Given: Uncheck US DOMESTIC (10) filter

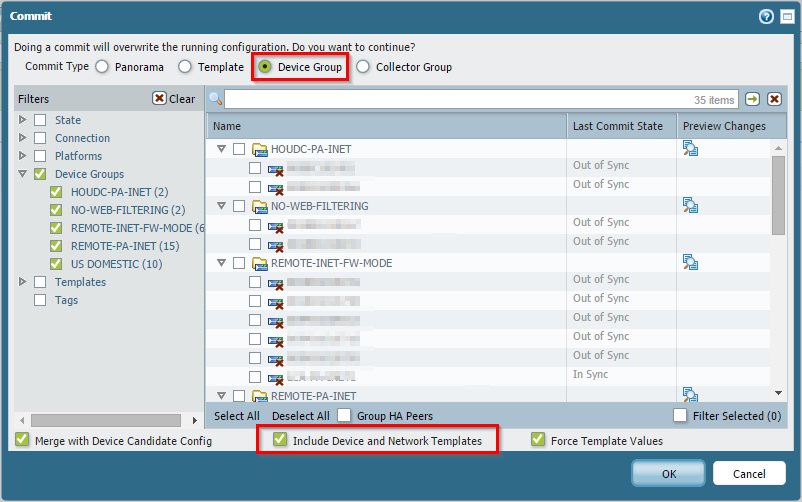Looking at the screenshot, I should tap(56, 264).
